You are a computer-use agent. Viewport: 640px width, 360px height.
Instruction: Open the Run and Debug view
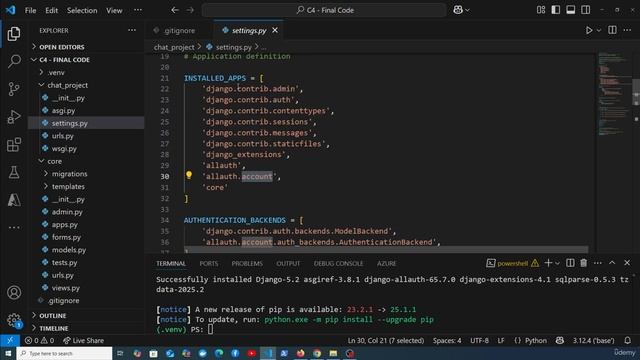[x=13, y=117]
